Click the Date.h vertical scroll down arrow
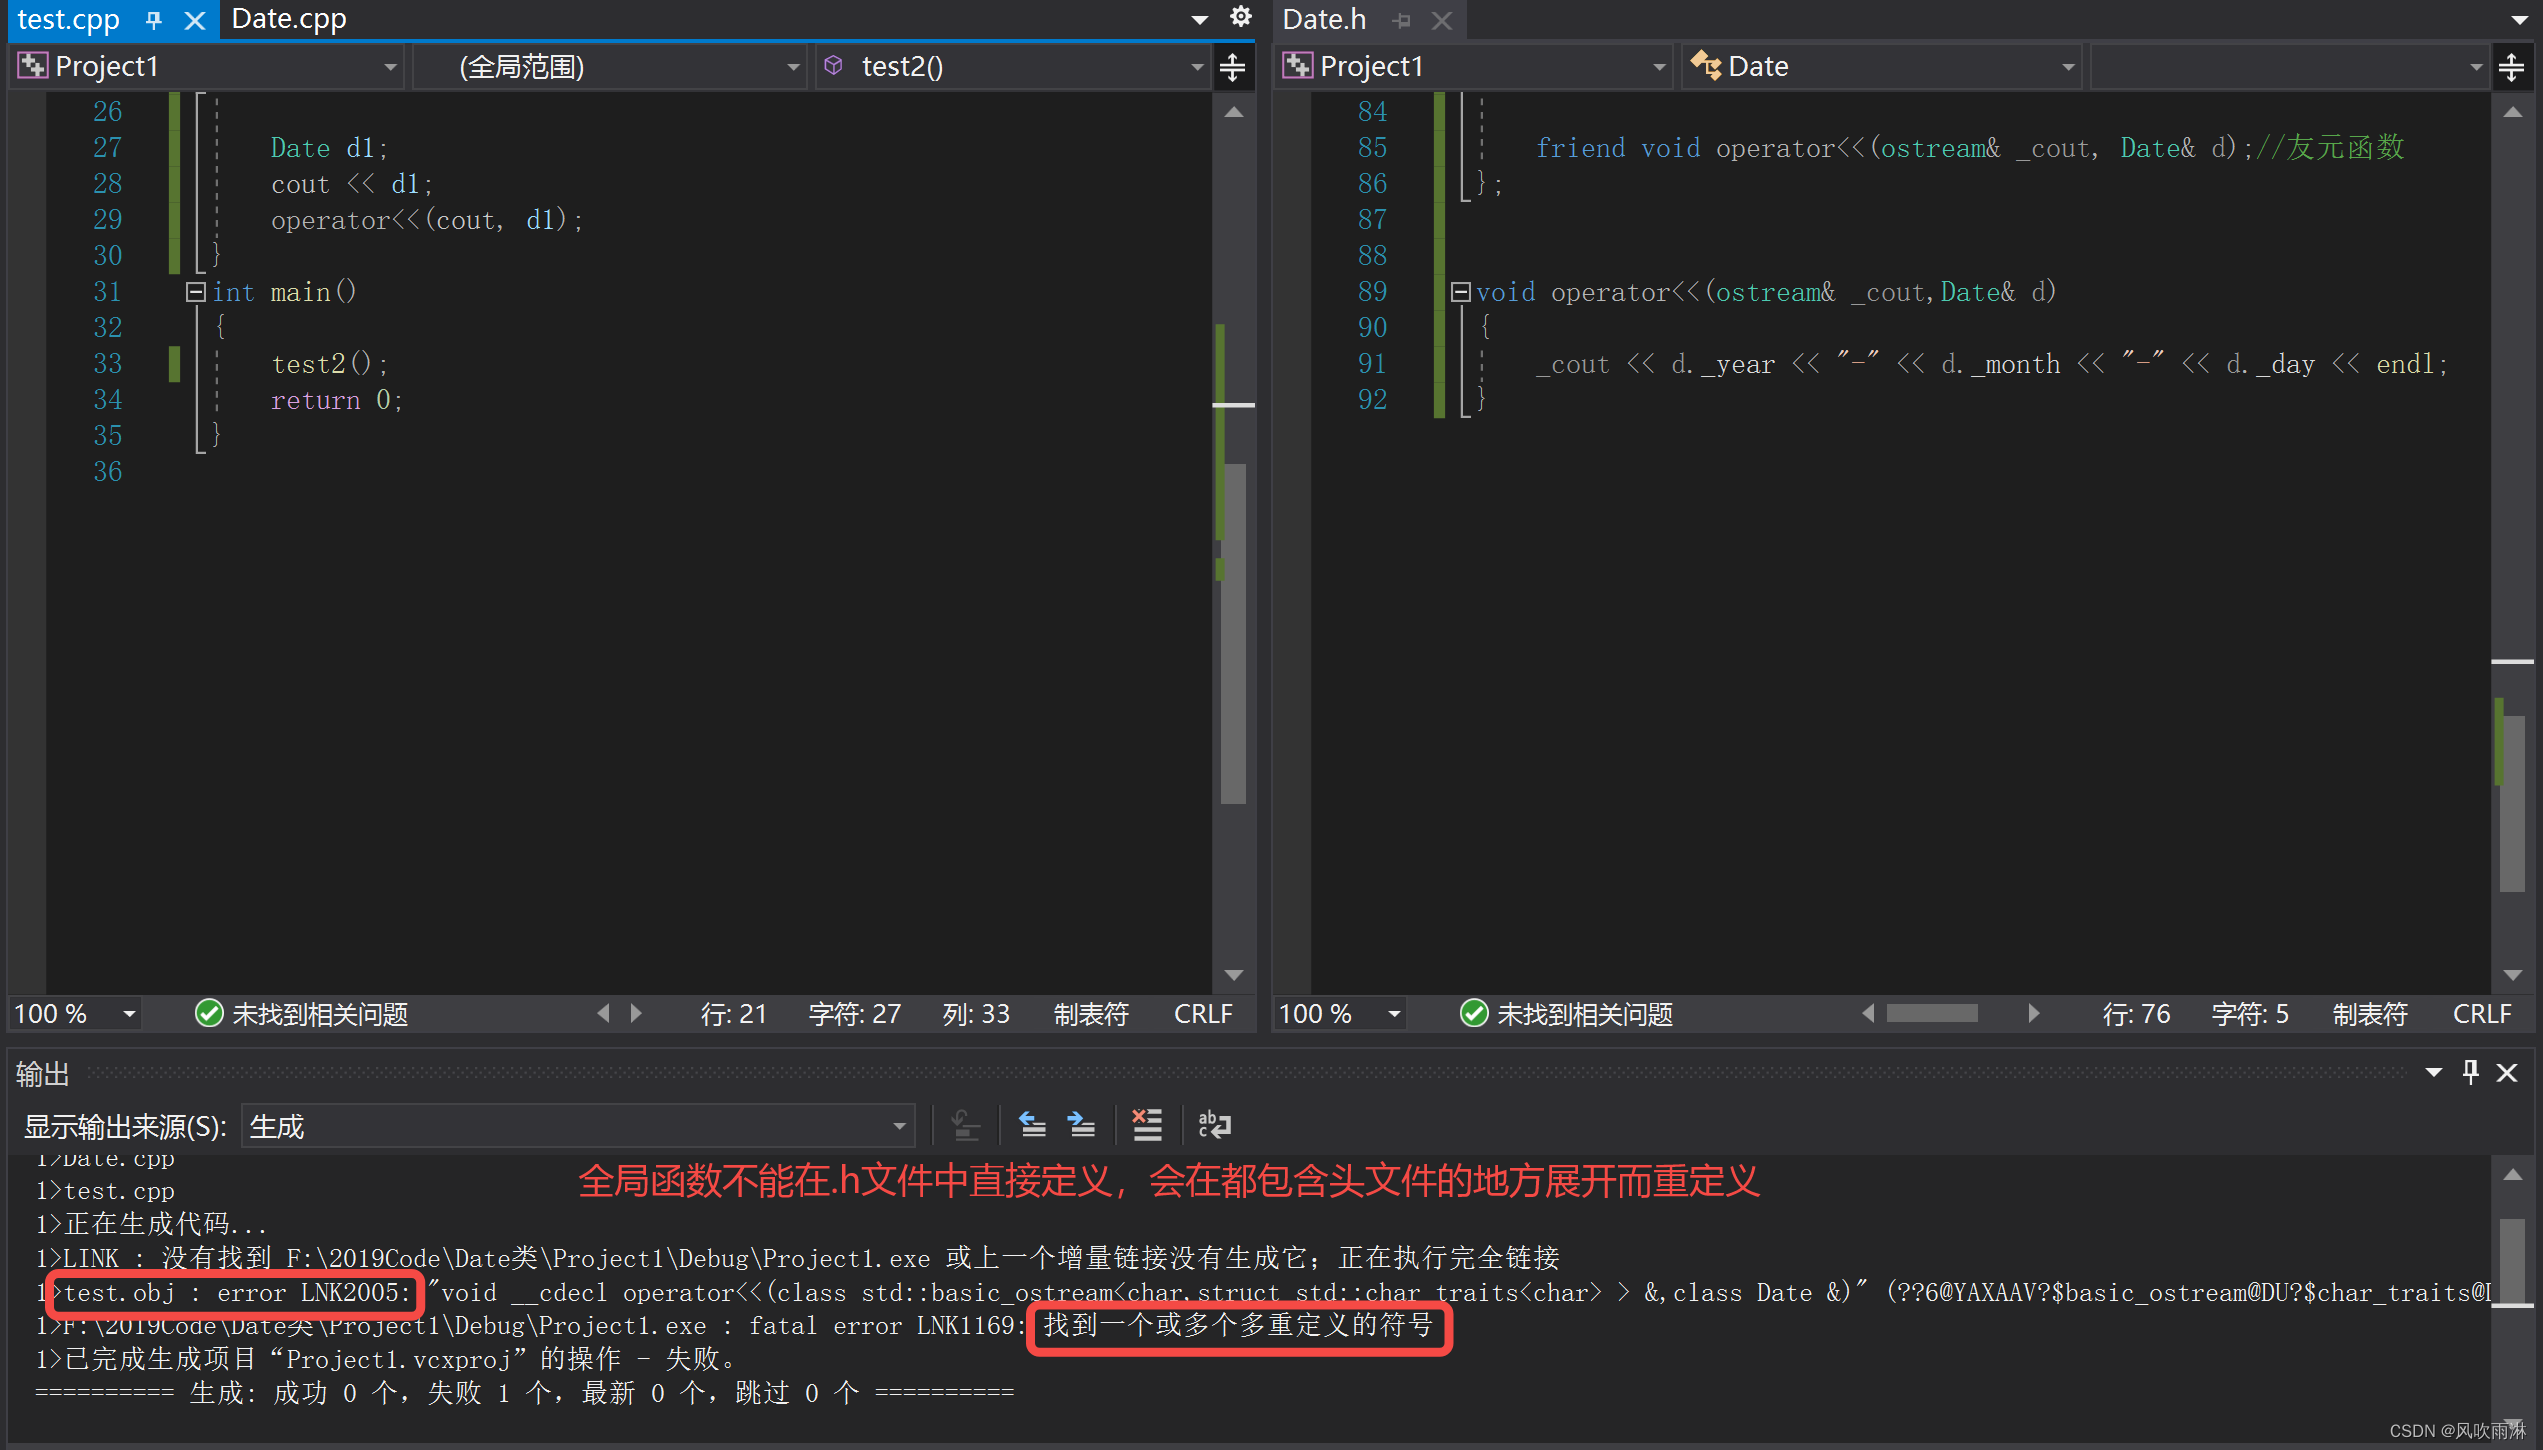This screenshot has width=2543, height=1450. 2512,974
